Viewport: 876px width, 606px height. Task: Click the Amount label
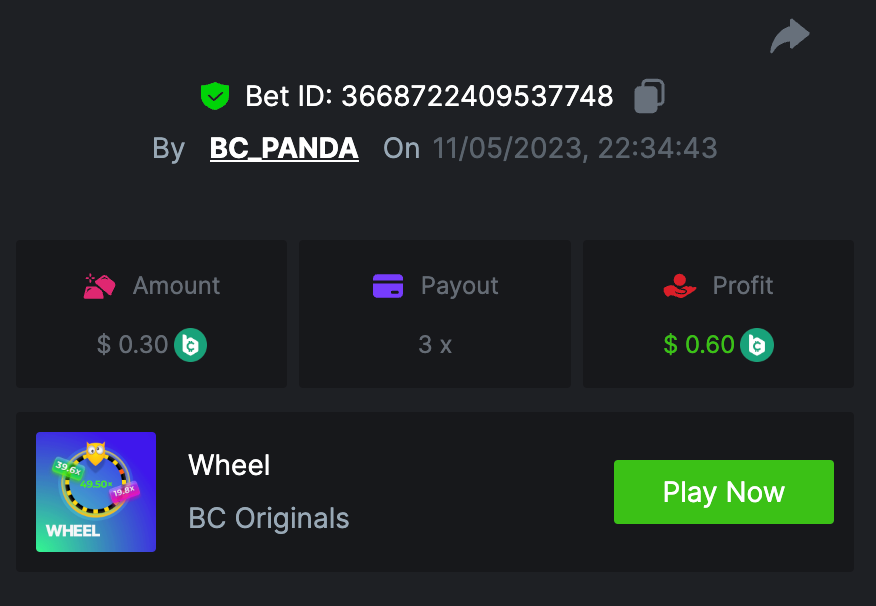pos(176,286)
